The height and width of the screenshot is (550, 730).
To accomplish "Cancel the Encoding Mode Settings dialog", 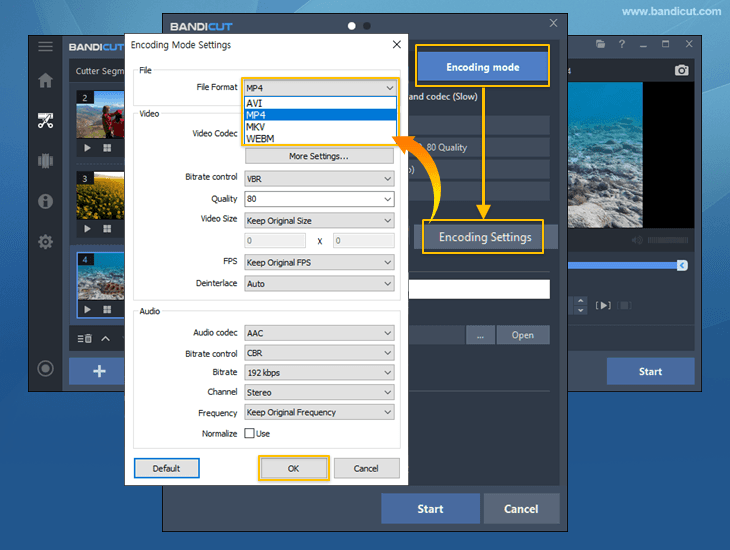I will (x=366, y=468).
